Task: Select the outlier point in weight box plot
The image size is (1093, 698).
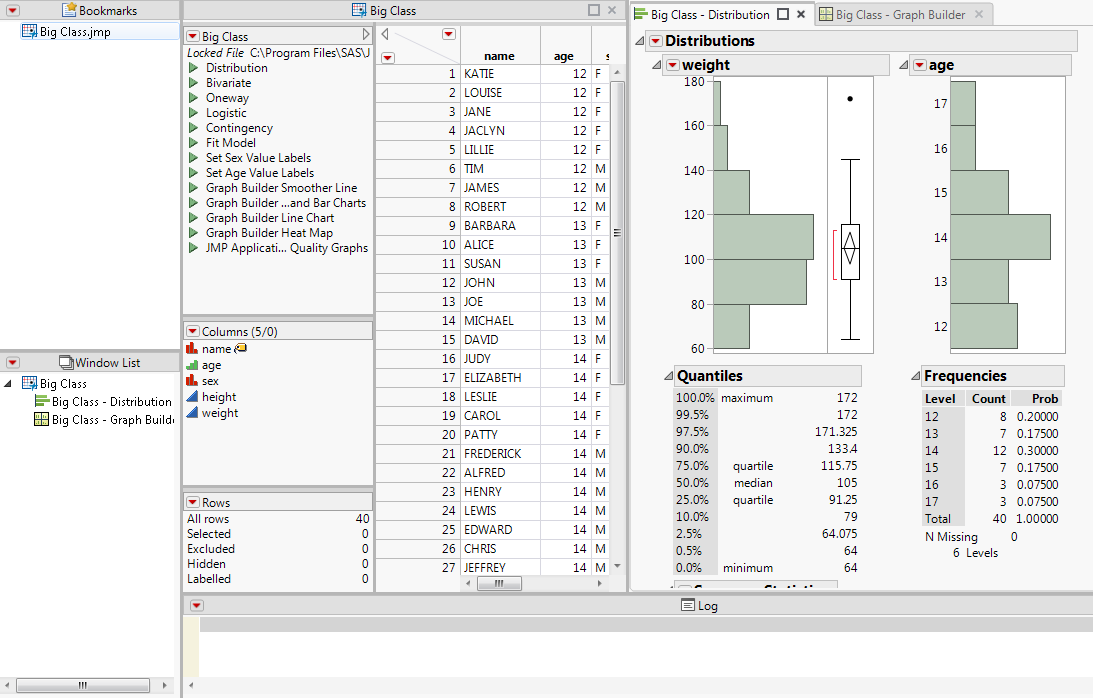Action: click(850, 99)
